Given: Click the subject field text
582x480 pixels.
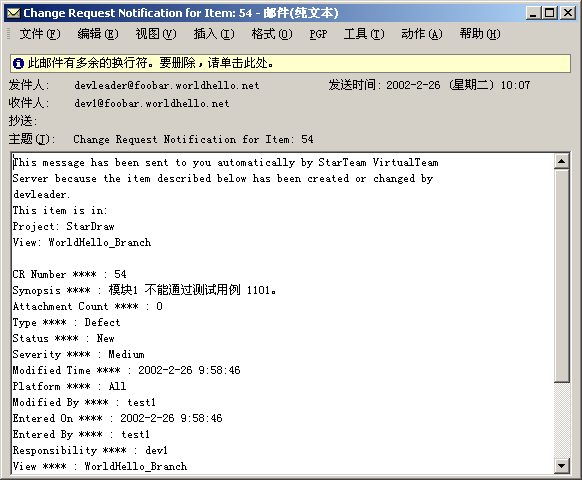Looking at the screenshot, I should point(193,139).
